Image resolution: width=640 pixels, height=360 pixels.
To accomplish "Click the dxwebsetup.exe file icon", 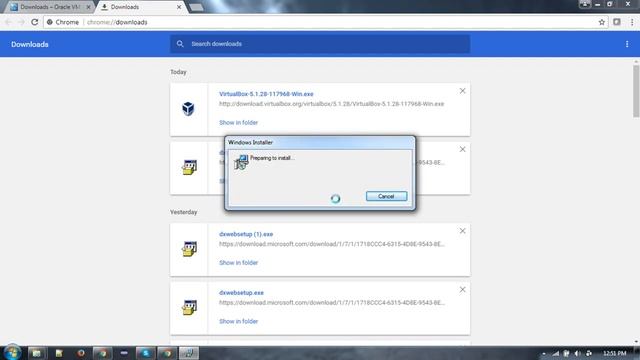I will (x=189, y=307).
